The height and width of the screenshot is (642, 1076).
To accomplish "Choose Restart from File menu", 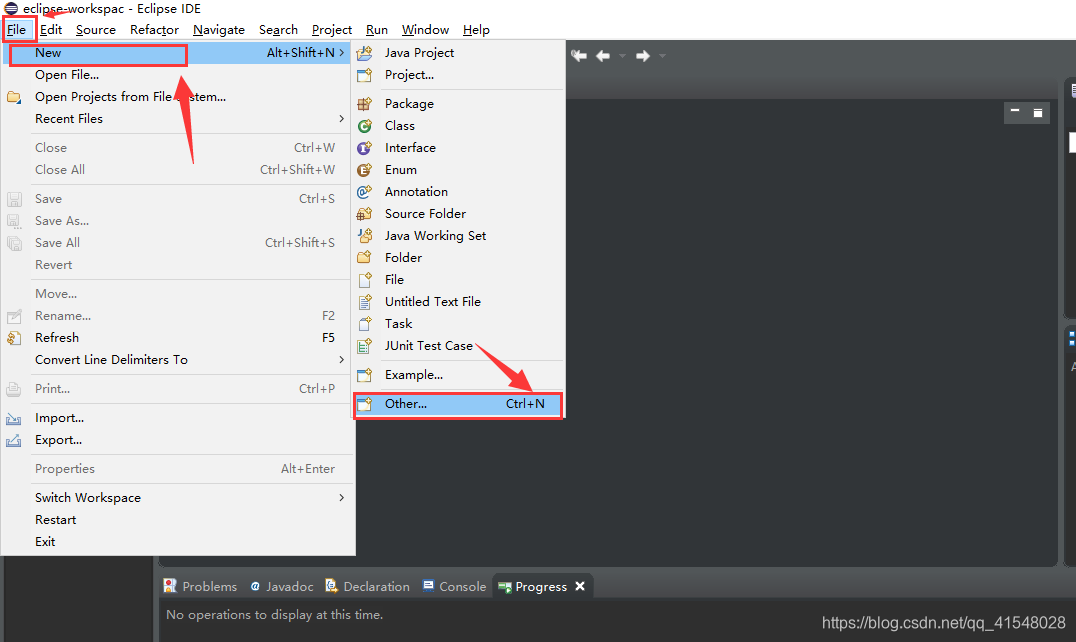I will click(56, 519).
